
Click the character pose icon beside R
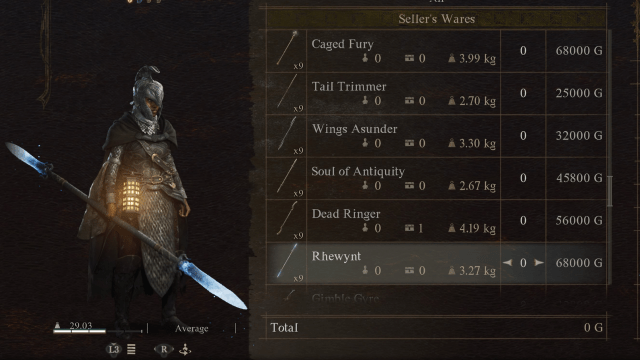tap(185, 349)
